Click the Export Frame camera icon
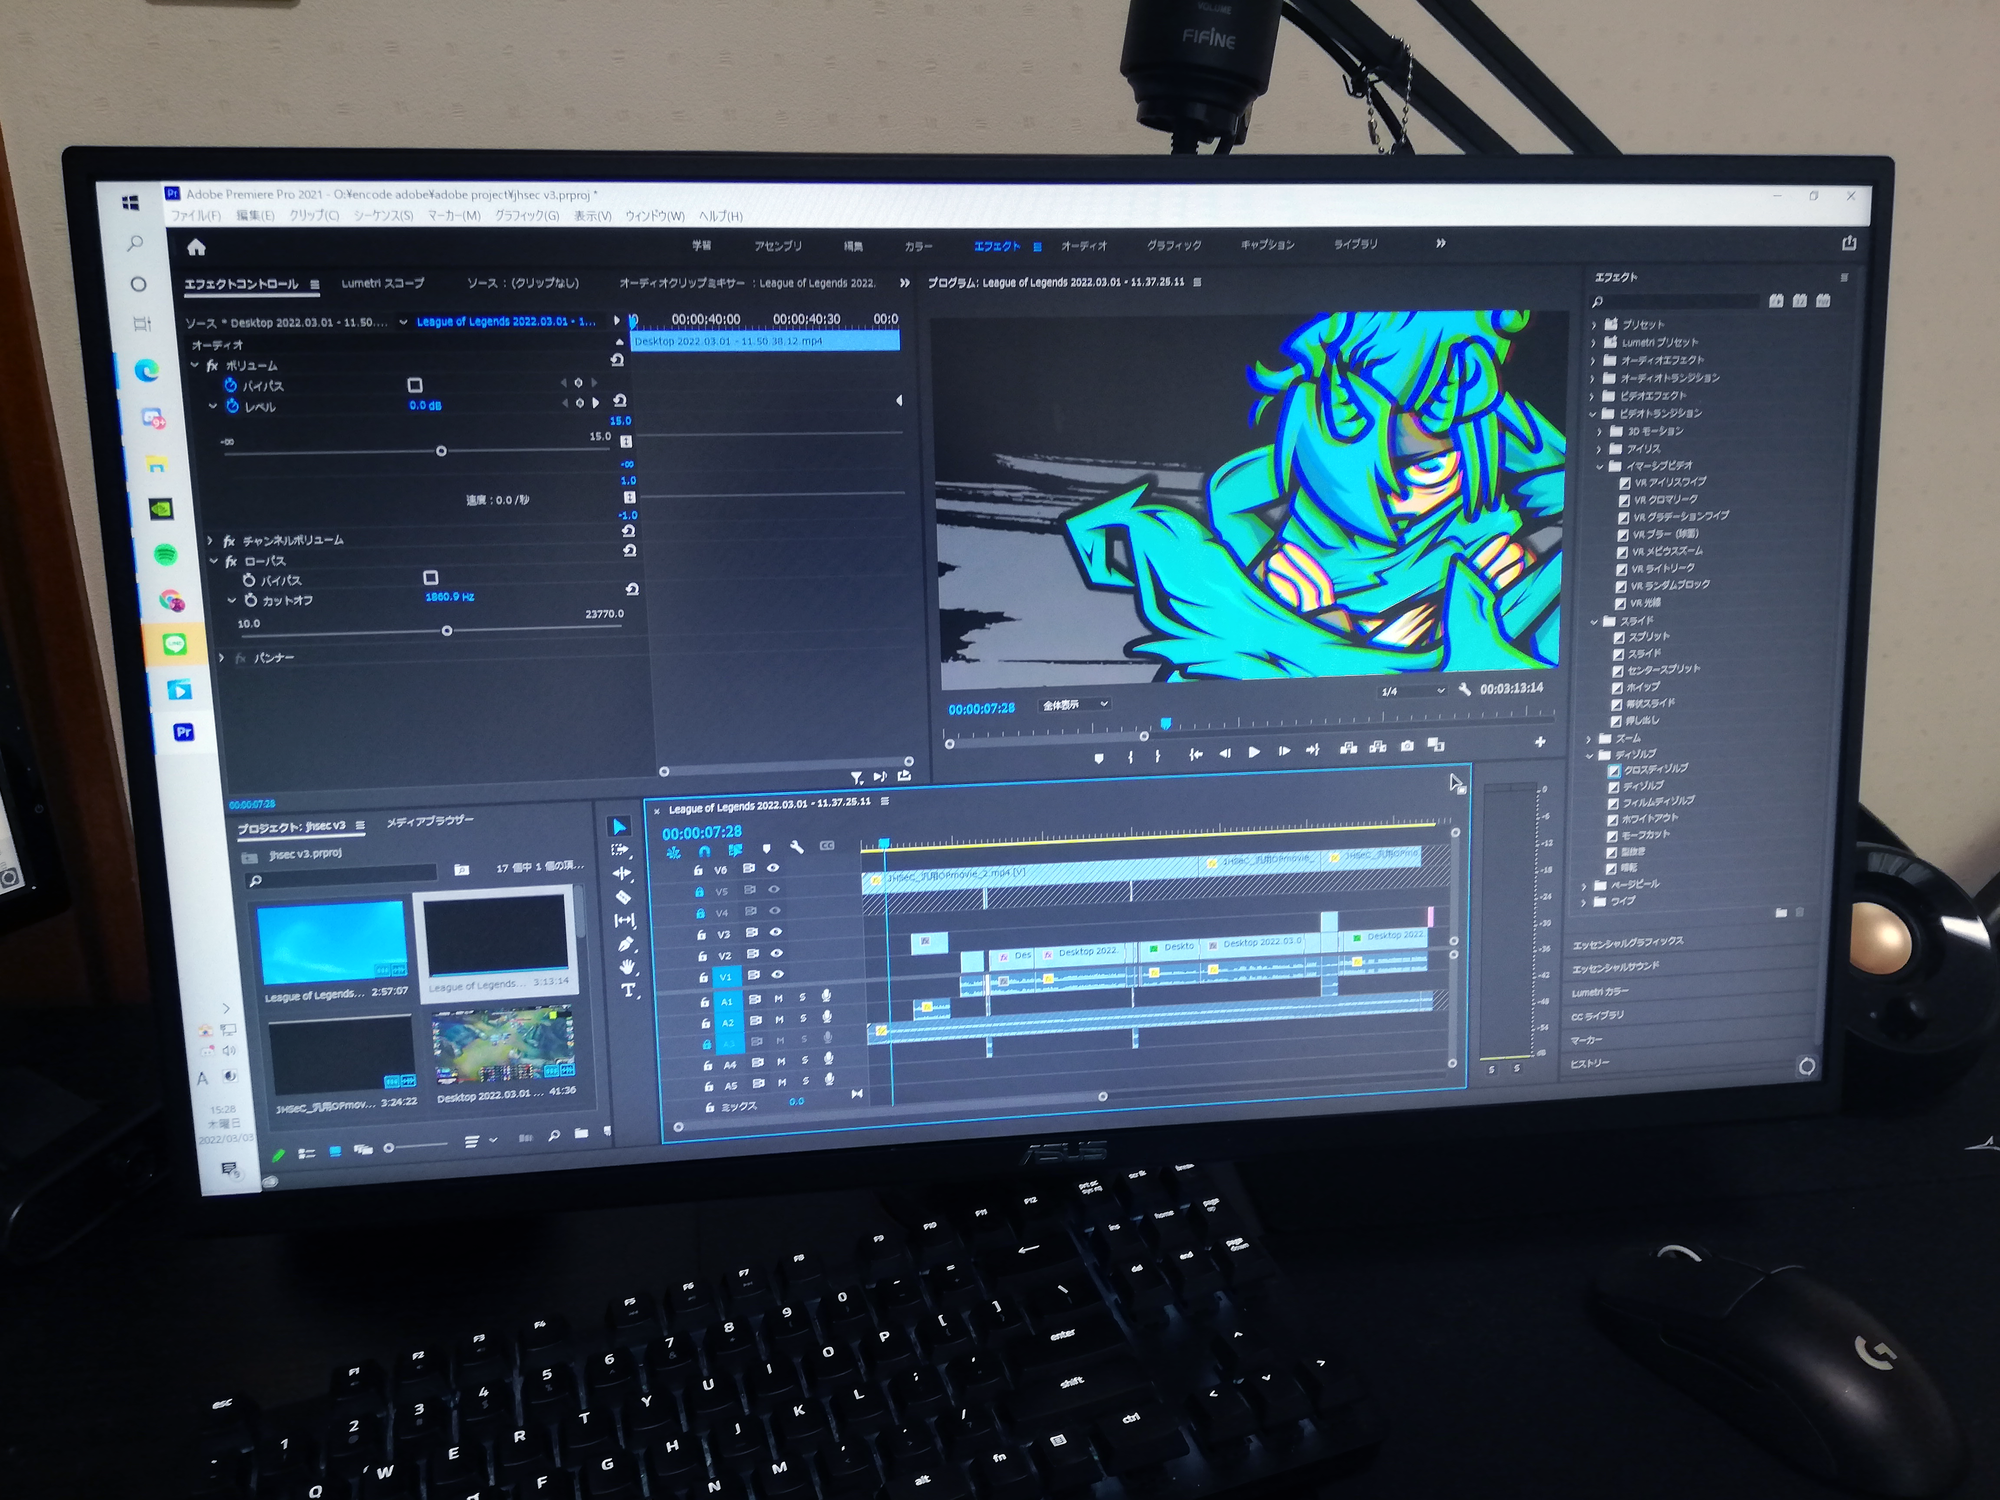This screenshot has height=1500, width=2000. coord(1407,746)
